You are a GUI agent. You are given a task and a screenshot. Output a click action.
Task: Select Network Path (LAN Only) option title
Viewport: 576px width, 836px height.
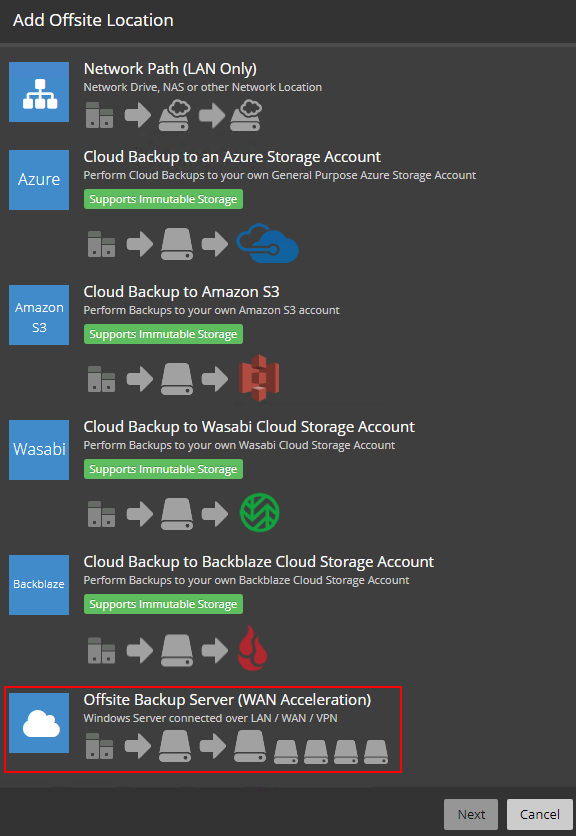point(170,69)
